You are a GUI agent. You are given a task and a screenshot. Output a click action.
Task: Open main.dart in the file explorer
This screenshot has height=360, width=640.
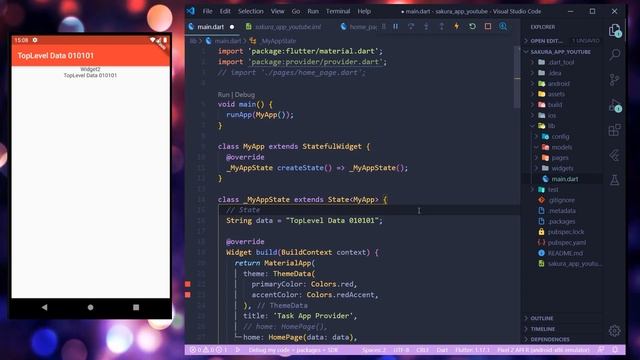564,179
